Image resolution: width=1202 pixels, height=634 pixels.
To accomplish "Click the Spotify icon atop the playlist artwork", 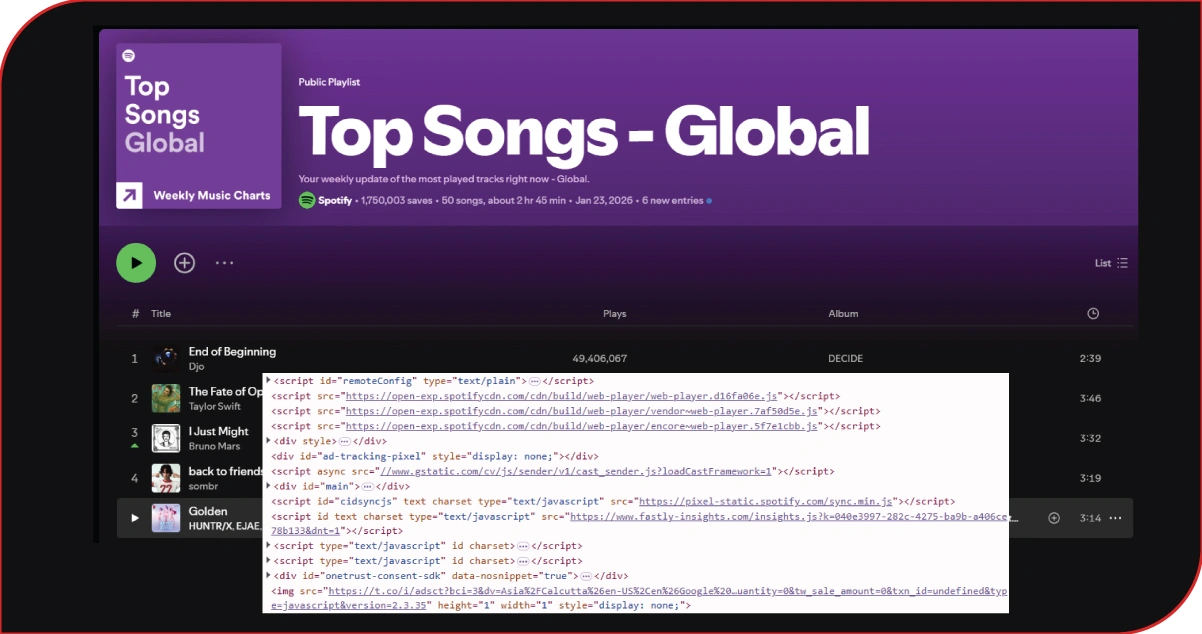I will coord(128,56).
